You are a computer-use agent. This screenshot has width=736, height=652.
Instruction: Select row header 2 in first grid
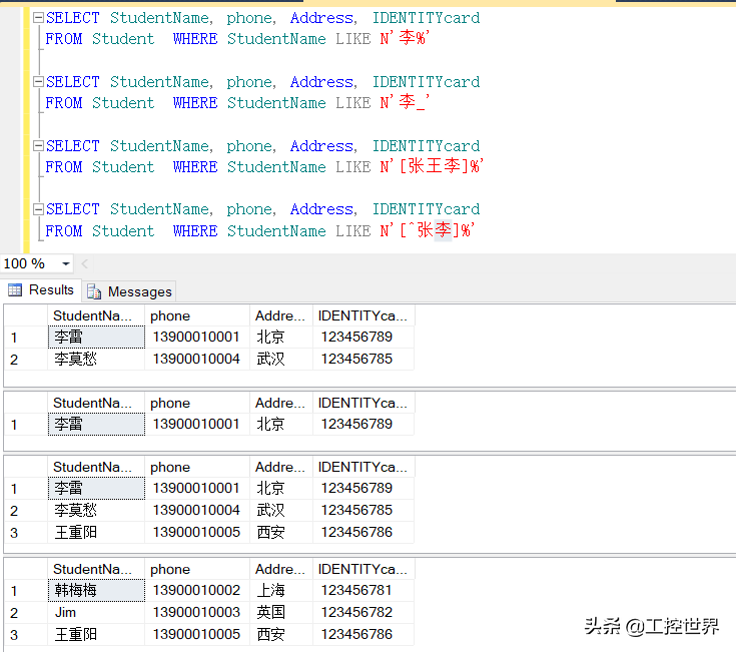(x=26, y=360)
